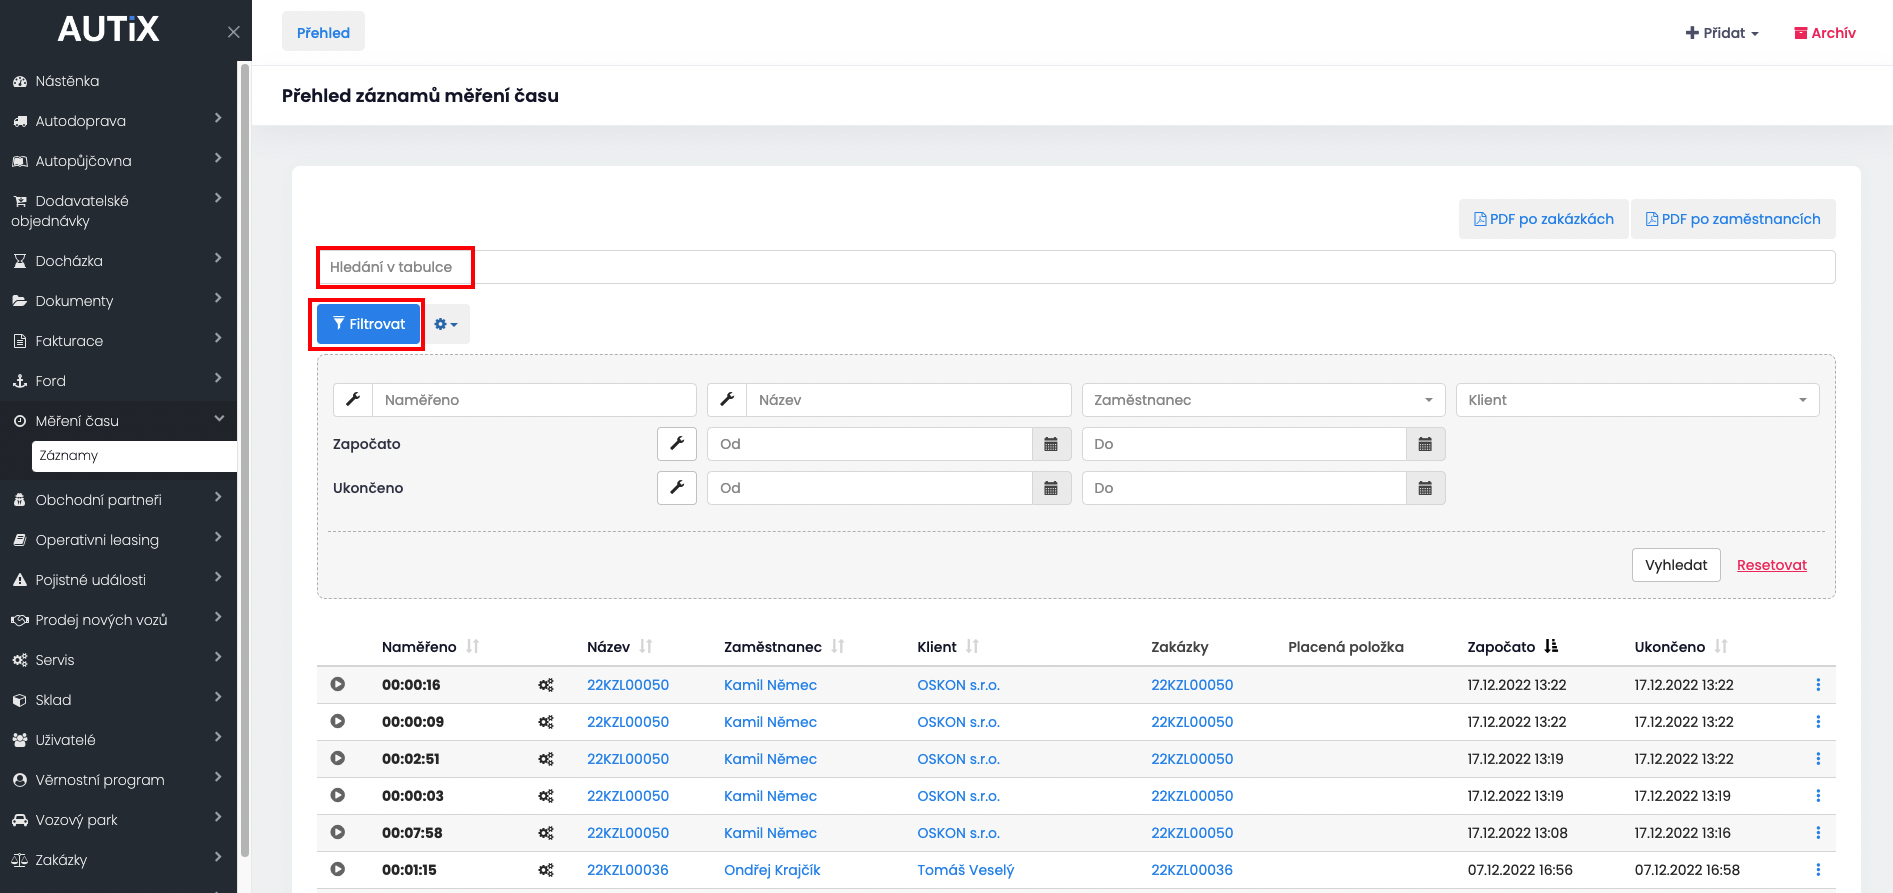Screen dimensions: 1893x893
Task: Click the AUTIX logo
Action: pos(108,29)
